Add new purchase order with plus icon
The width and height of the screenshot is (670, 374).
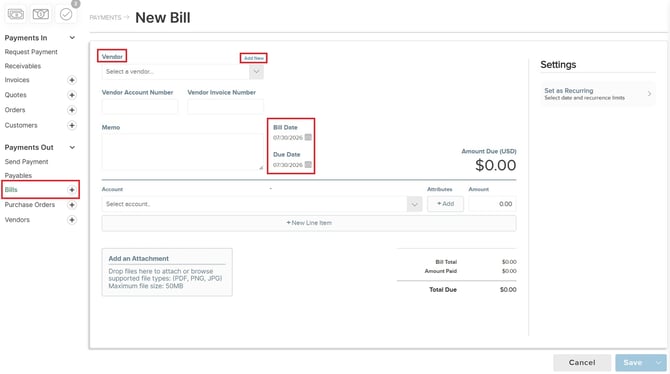coord(72,205)
